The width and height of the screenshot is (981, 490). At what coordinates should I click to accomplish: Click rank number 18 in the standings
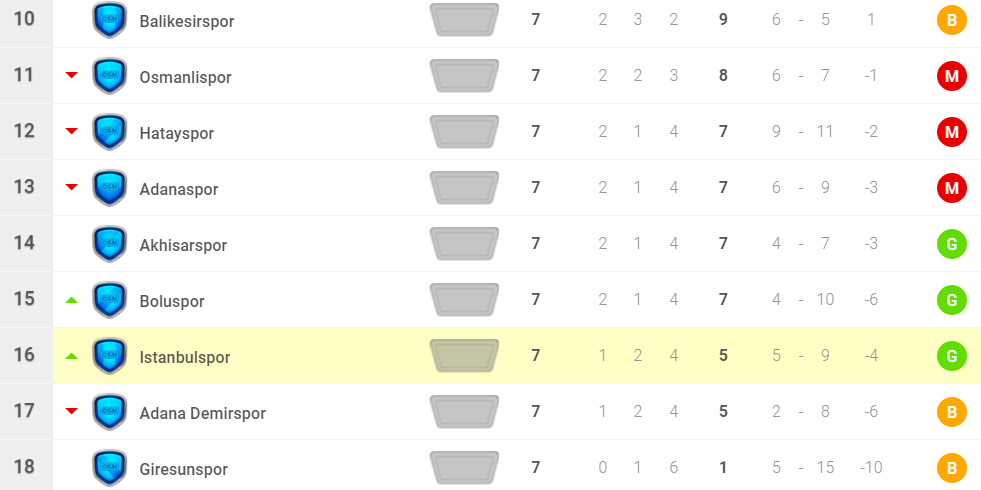coord(25,468)
